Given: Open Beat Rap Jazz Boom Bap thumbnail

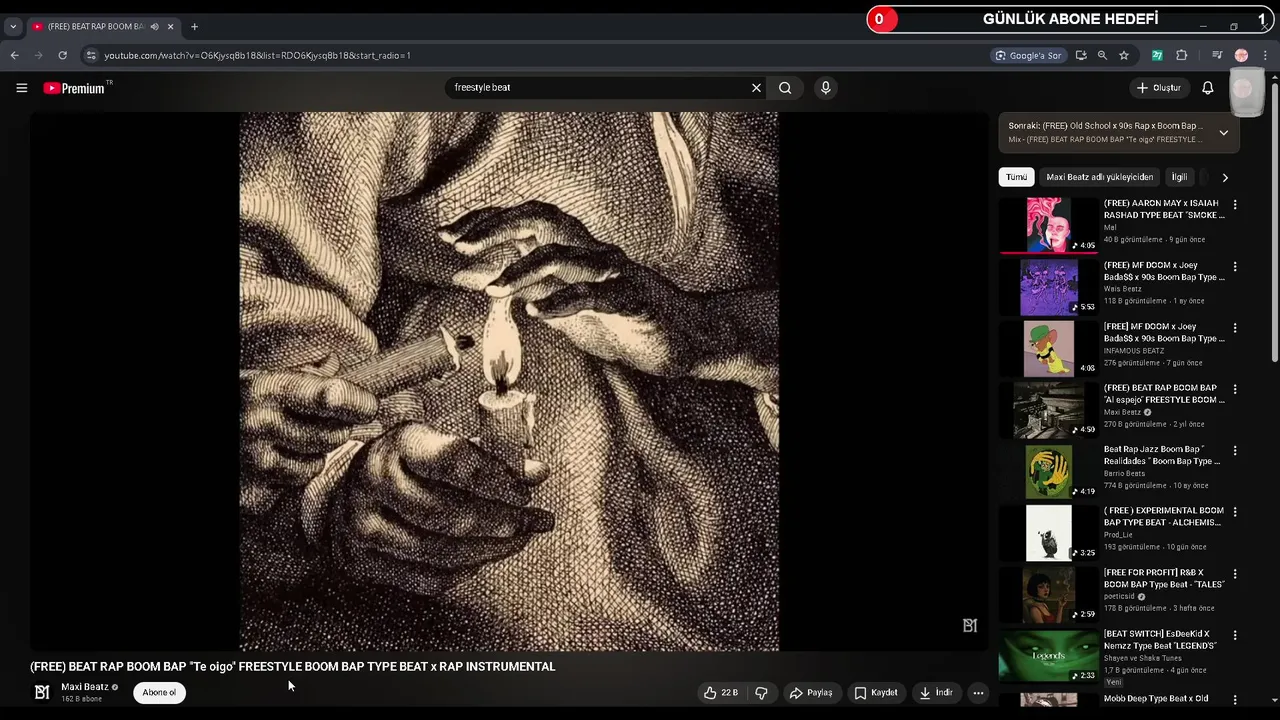Looking at the screenshot, I should pos(1049,471).
